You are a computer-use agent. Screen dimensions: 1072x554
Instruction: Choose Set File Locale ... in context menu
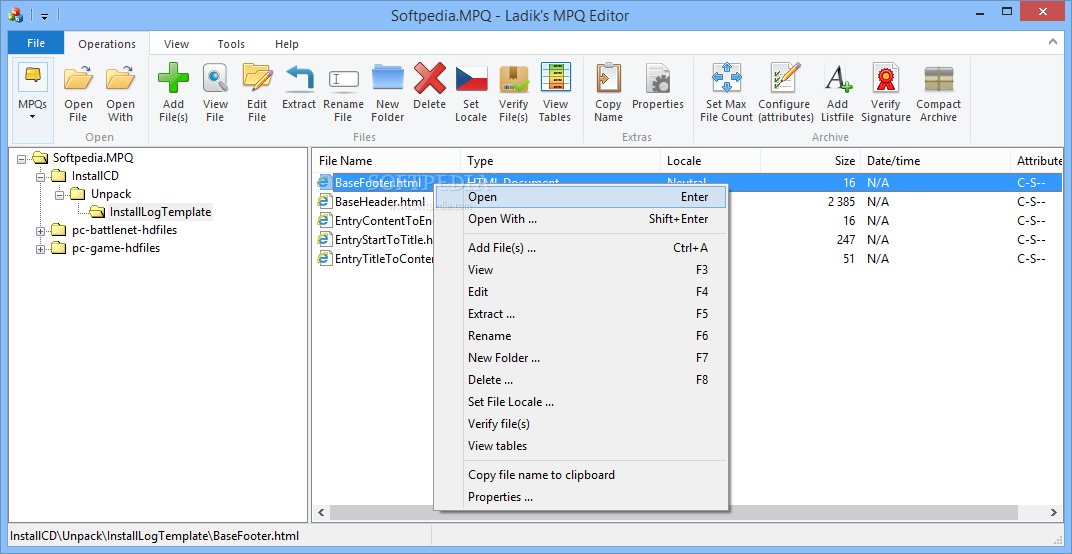click(x=581, y=401)
